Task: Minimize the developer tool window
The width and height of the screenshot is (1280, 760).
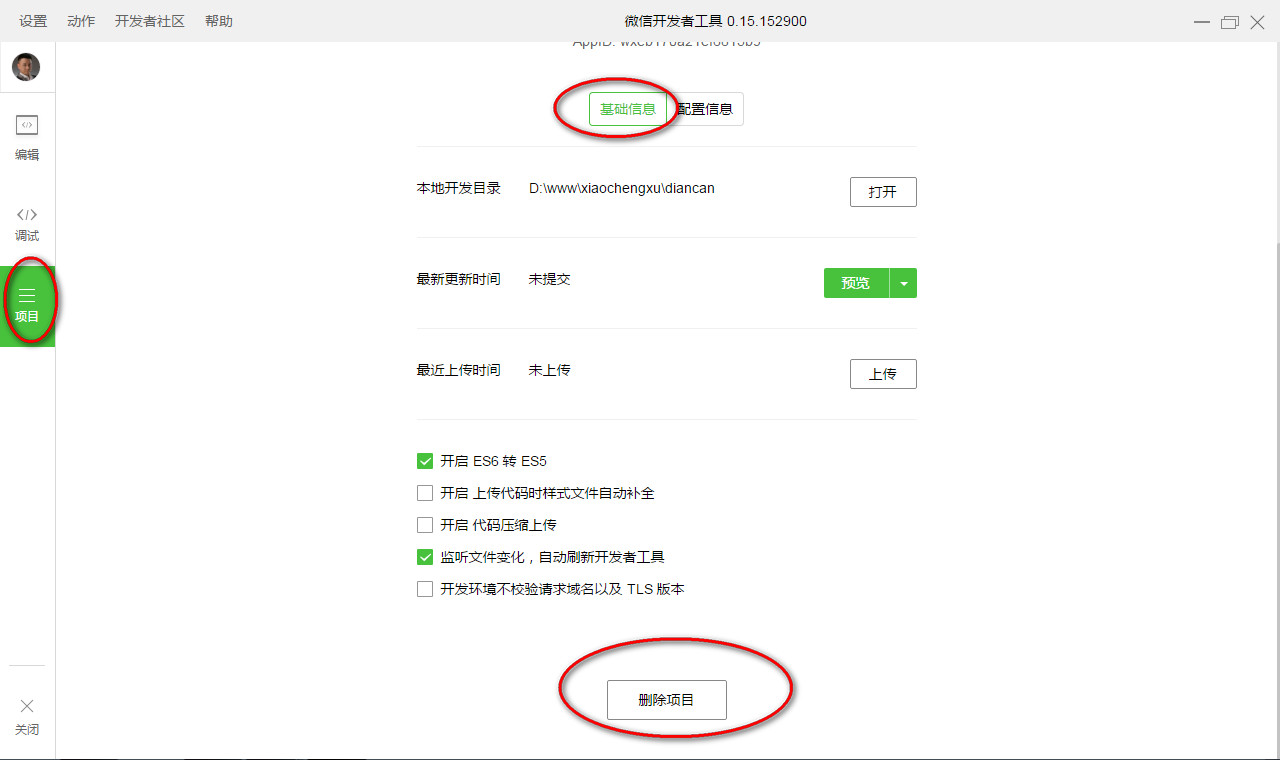Action: [1201, 22]
